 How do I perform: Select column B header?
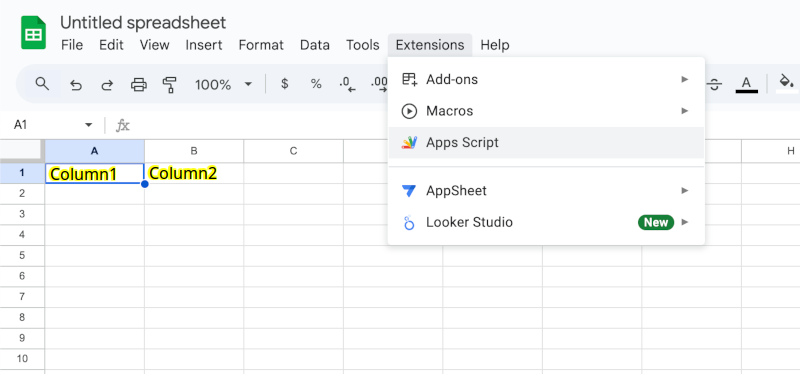click(194, 151)
